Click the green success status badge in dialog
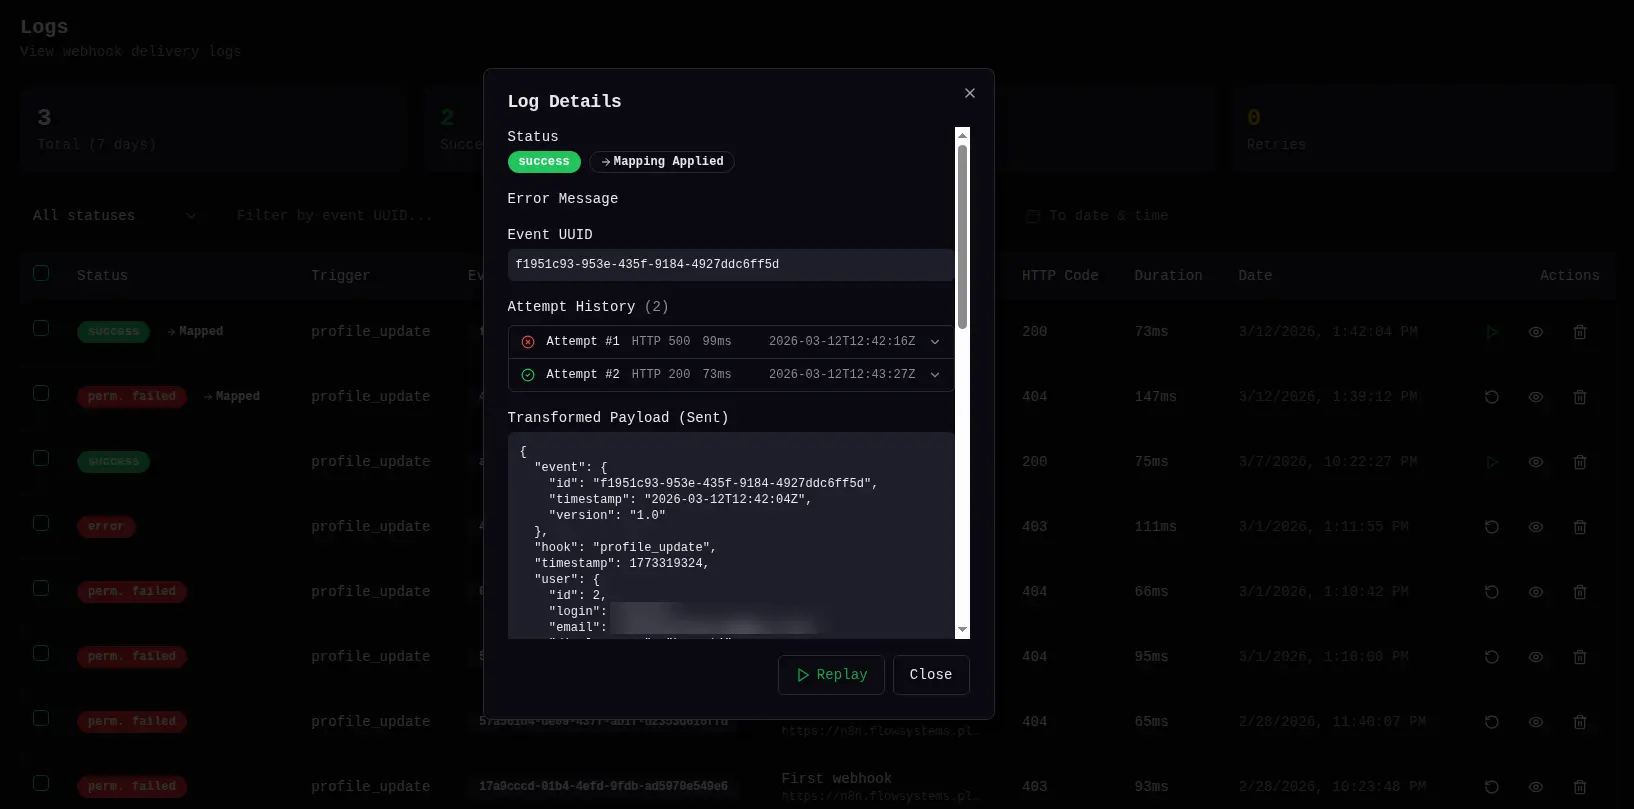Screen dimensions: 1634x809 pyautogui.click(x=544, y=162)
